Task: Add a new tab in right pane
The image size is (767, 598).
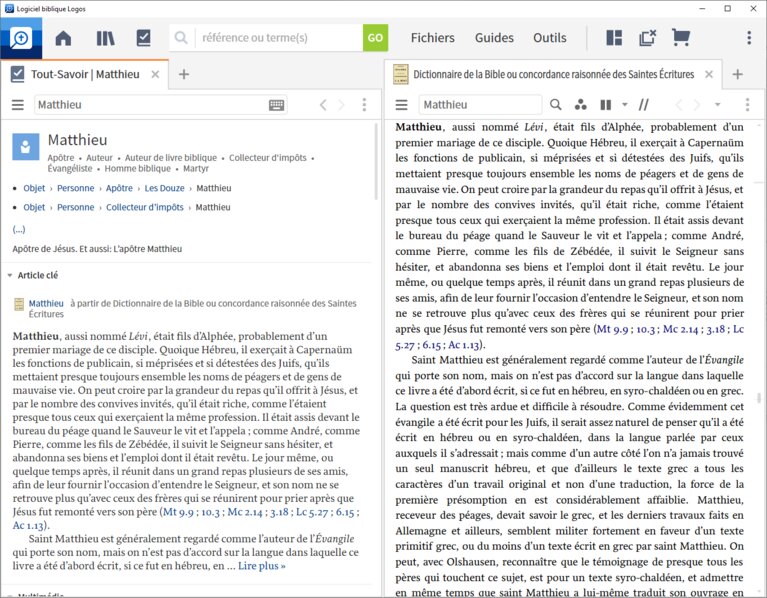Action: (x=738, y=74)
